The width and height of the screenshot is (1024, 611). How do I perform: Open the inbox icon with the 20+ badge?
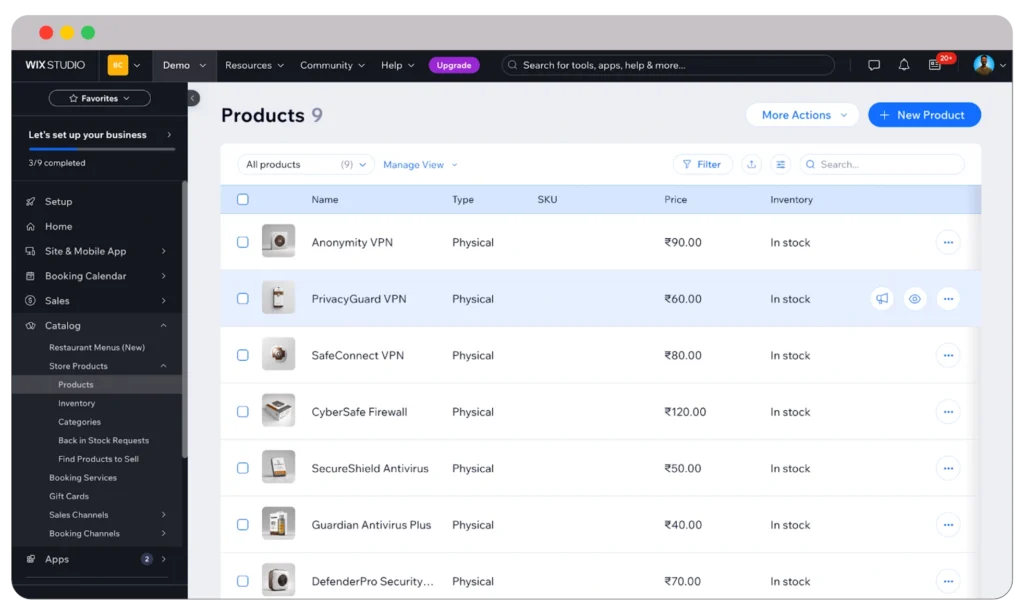(x=936, y=64)
